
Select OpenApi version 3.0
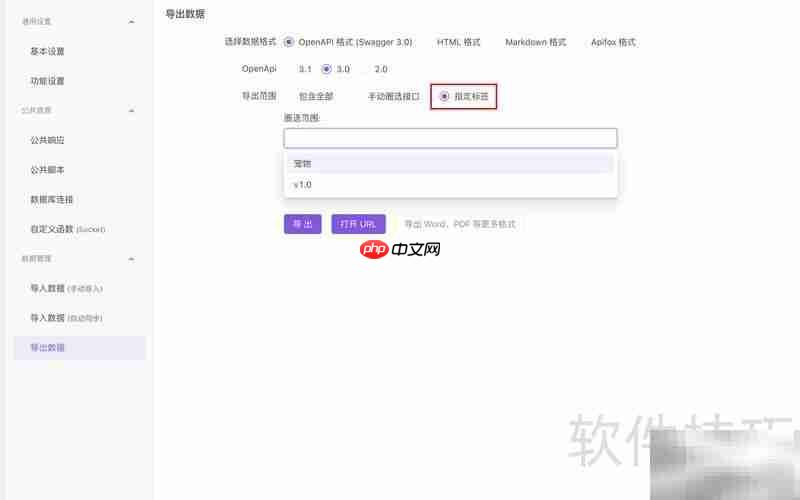pos(327,69)
